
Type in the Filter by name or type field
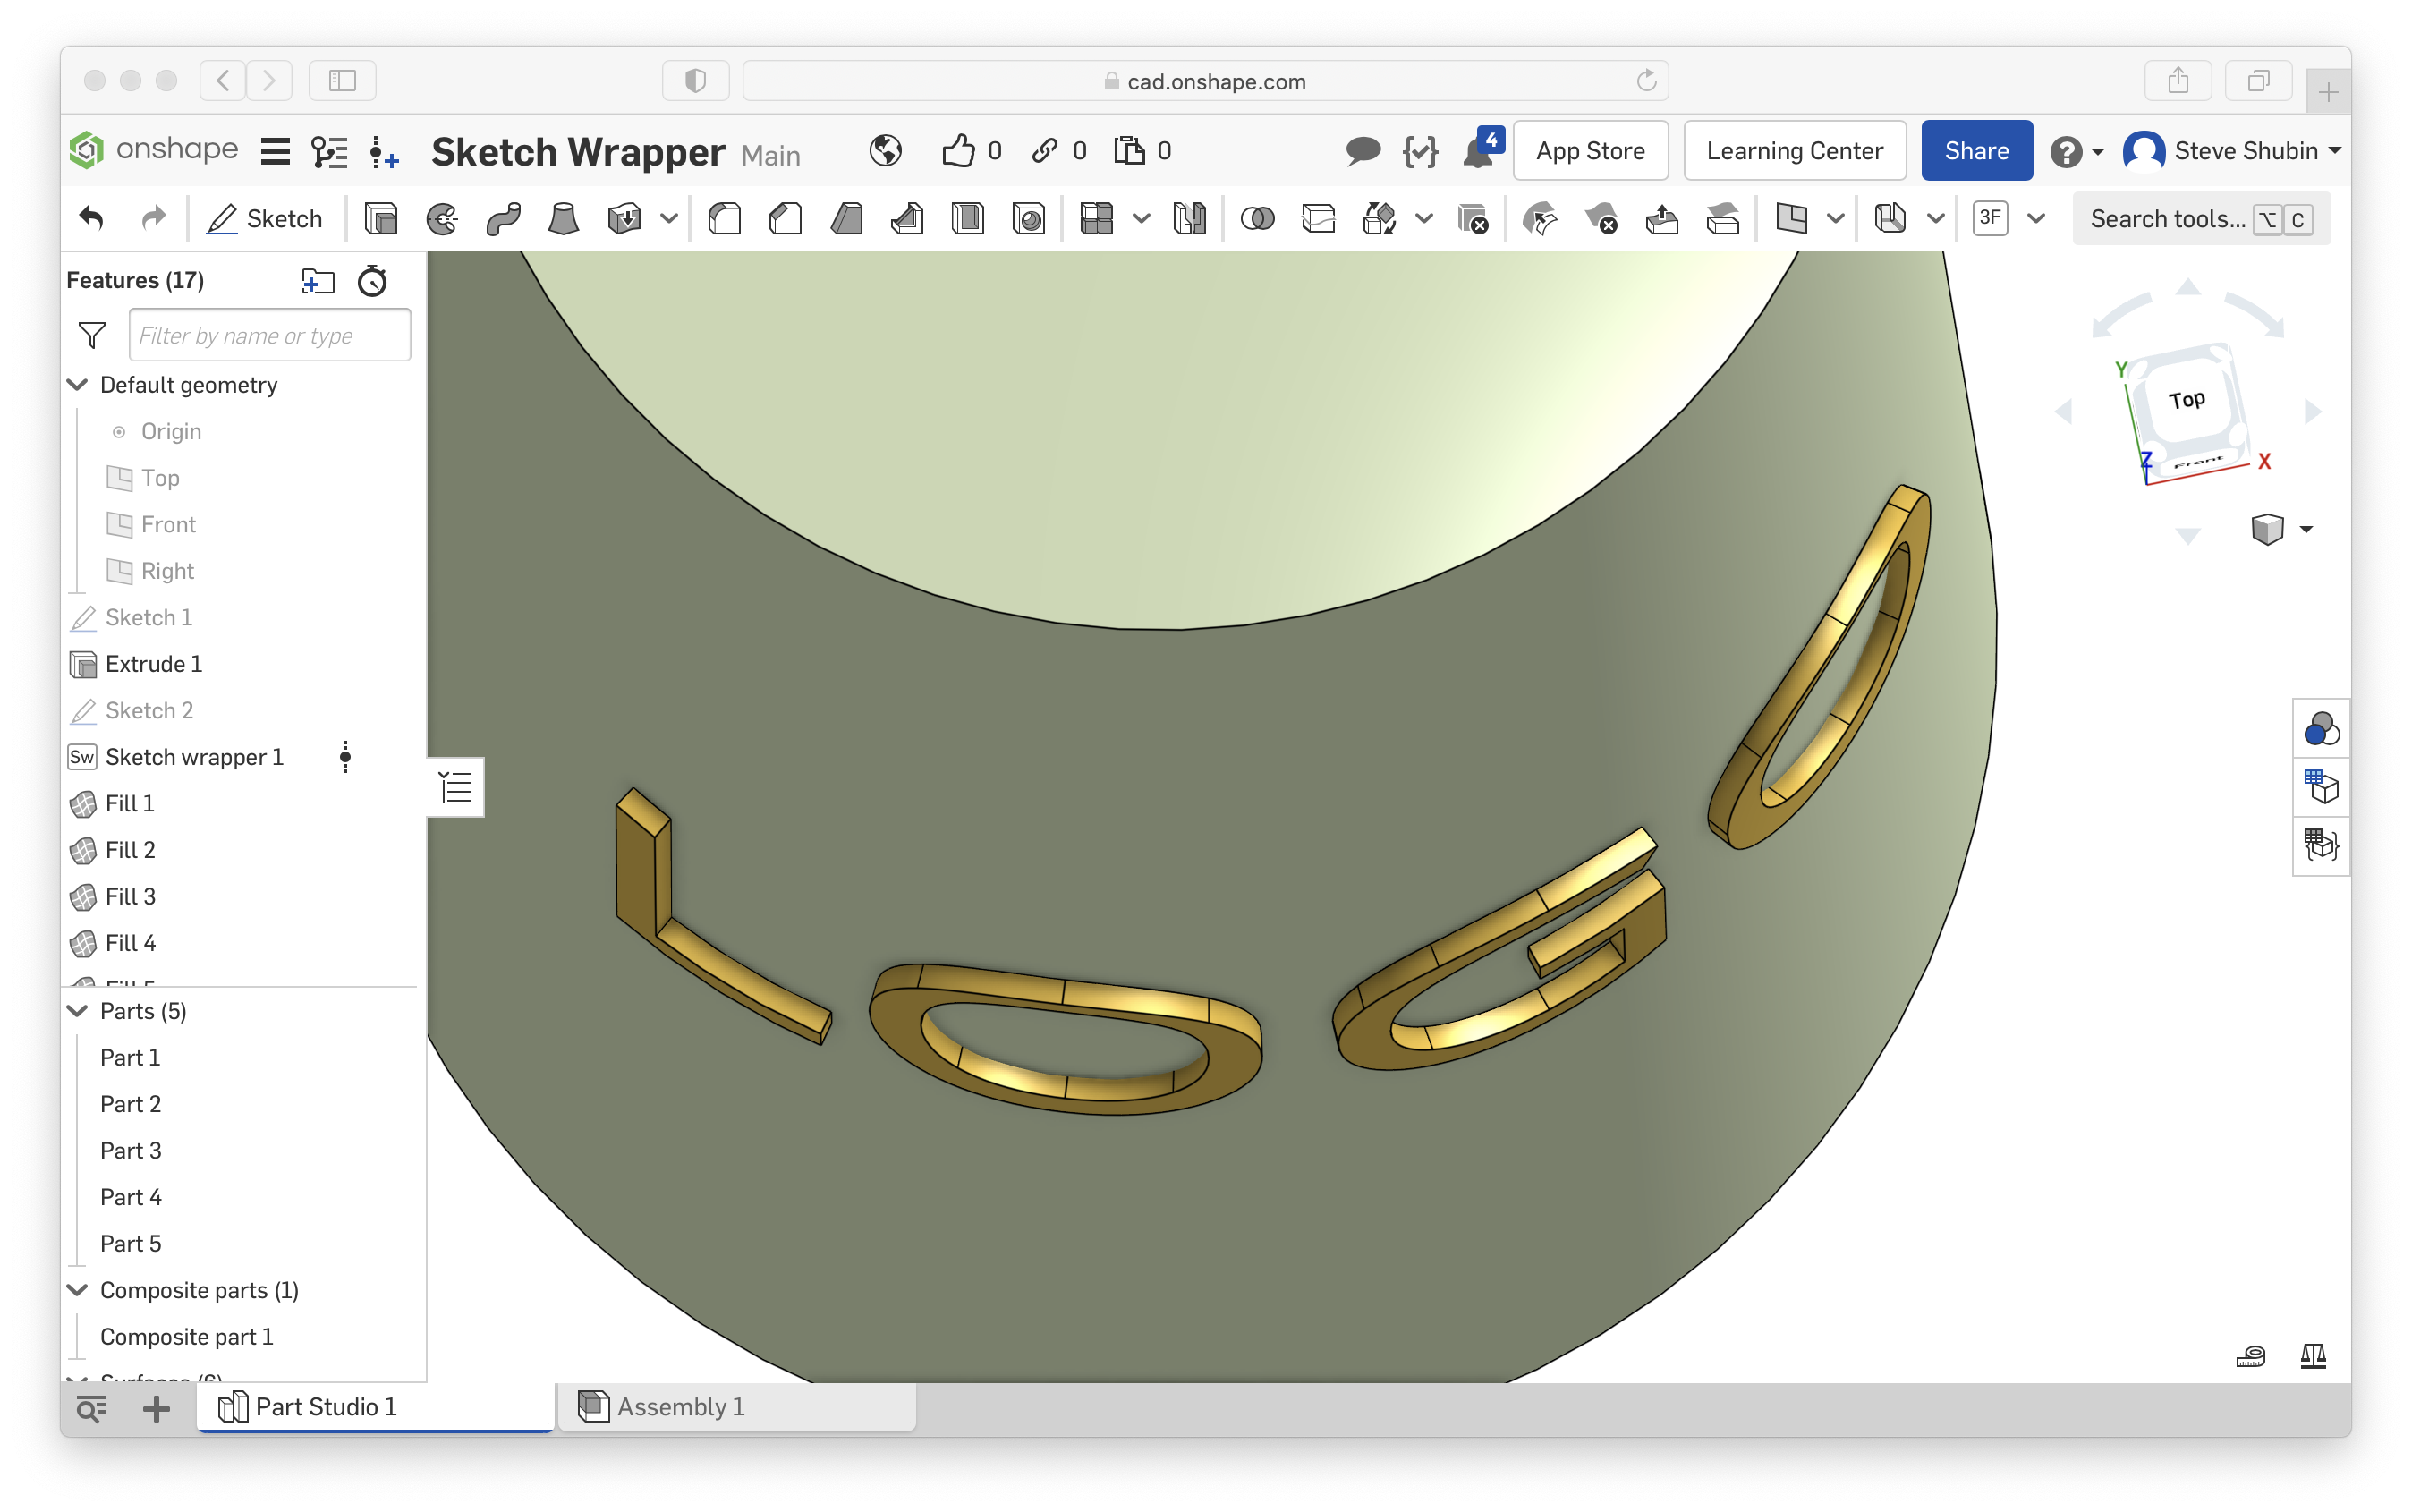[x=268, y=335]
